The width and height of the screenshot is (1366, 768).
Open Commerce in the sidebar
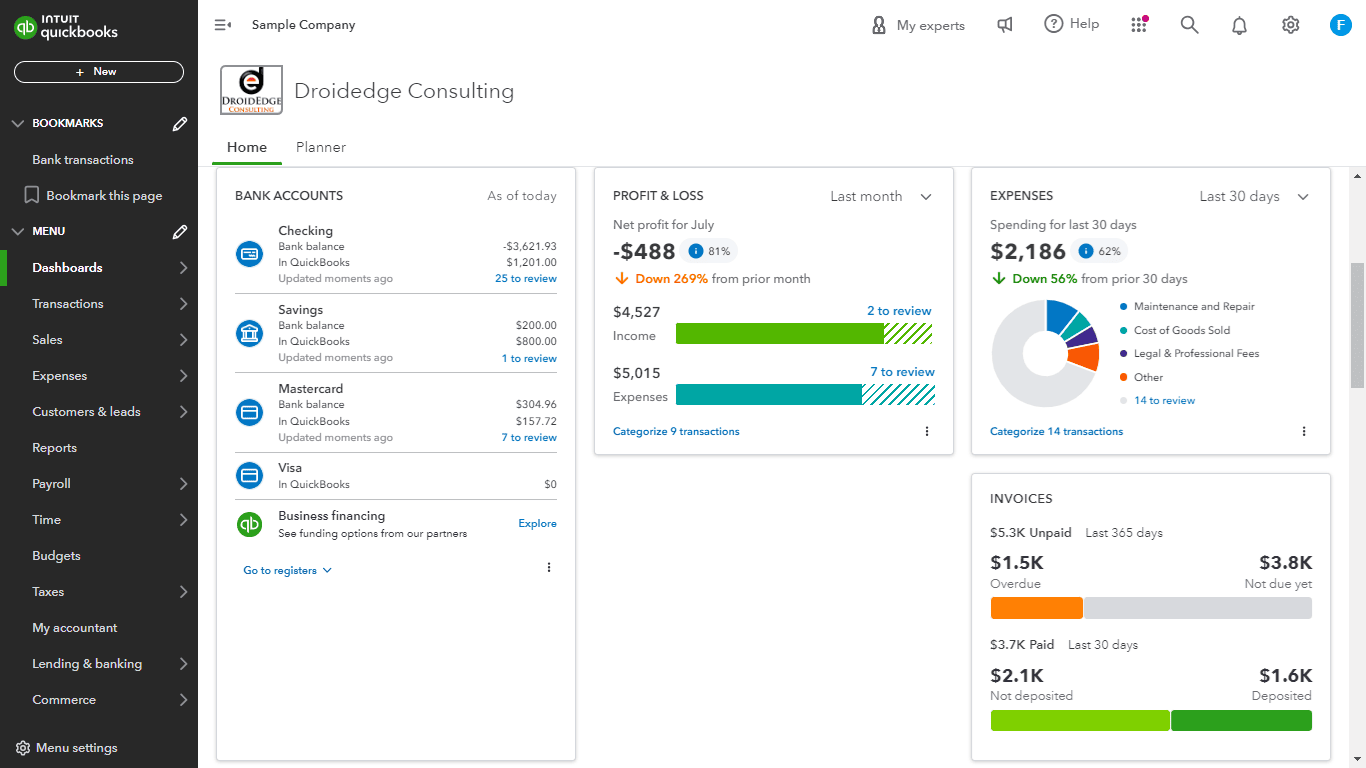click(x=64, y=700)
